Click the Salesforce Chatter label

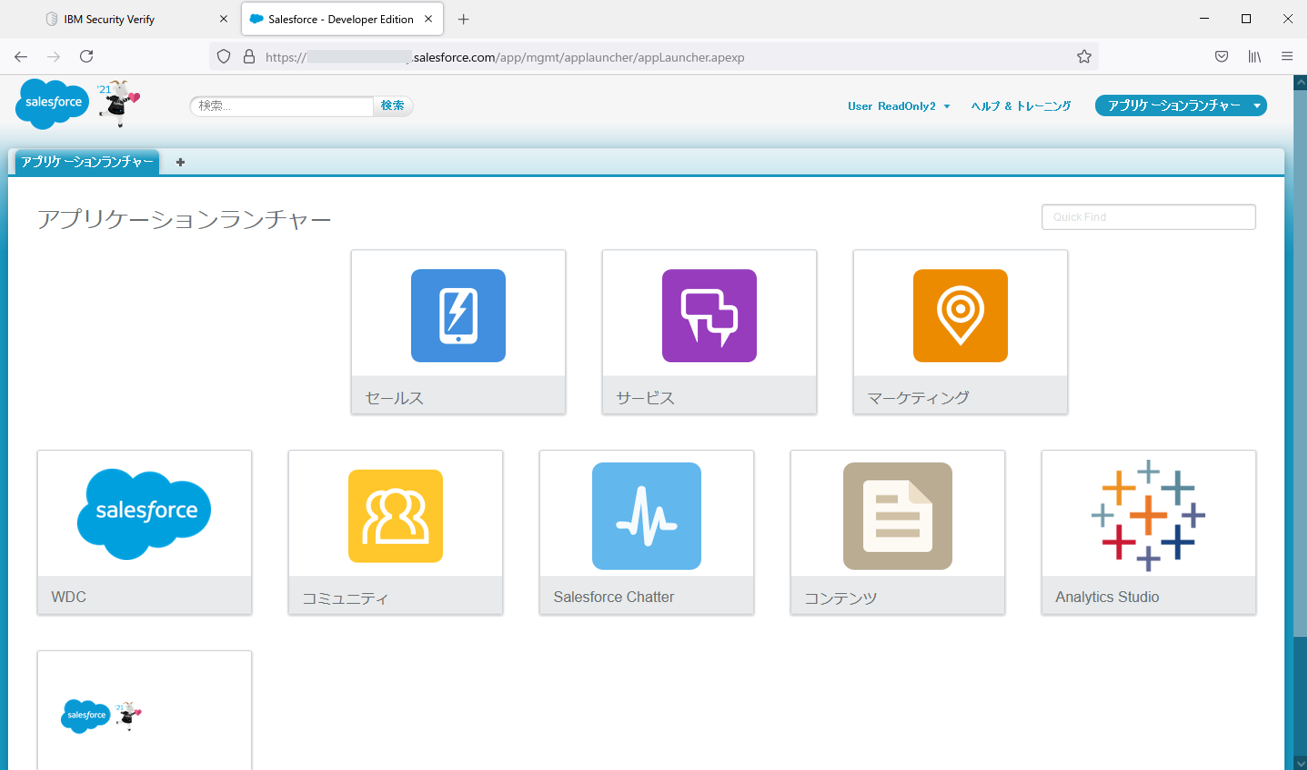click(614, 597)
